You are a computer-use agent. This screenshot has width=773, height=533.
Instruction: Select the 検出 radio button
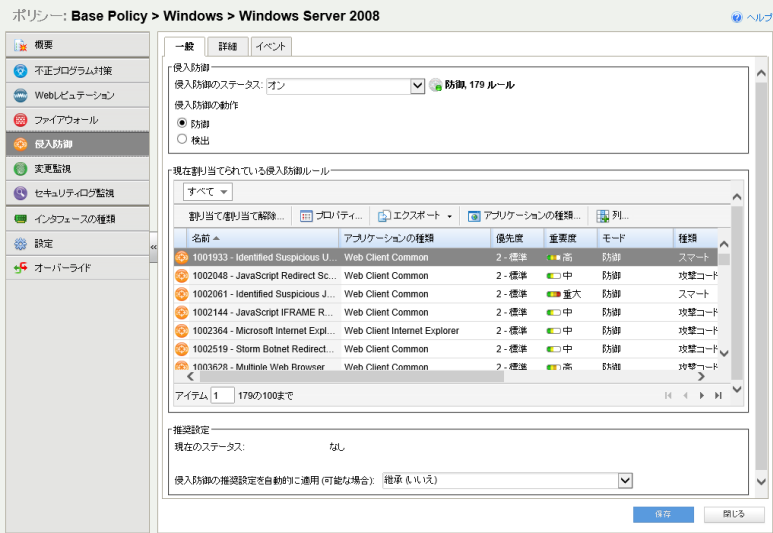tap(182, 140)
